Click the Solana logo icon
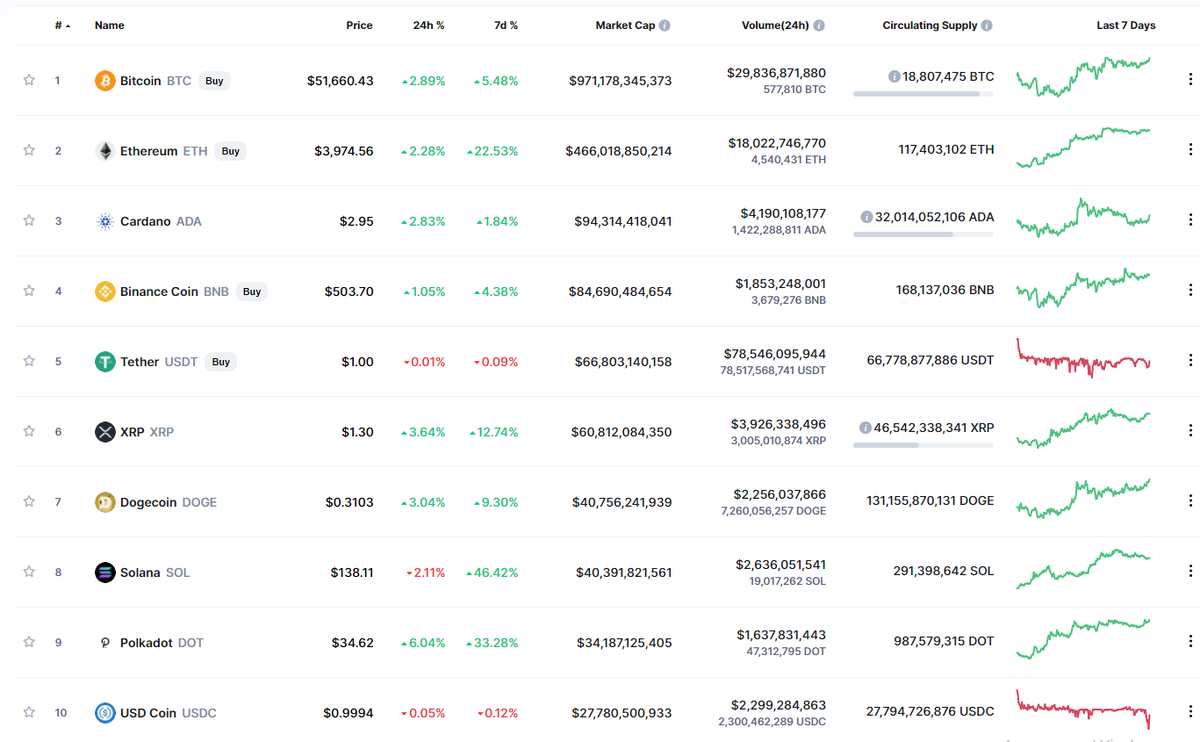This screenshot has height=742, width=1200. click(105, 572)
